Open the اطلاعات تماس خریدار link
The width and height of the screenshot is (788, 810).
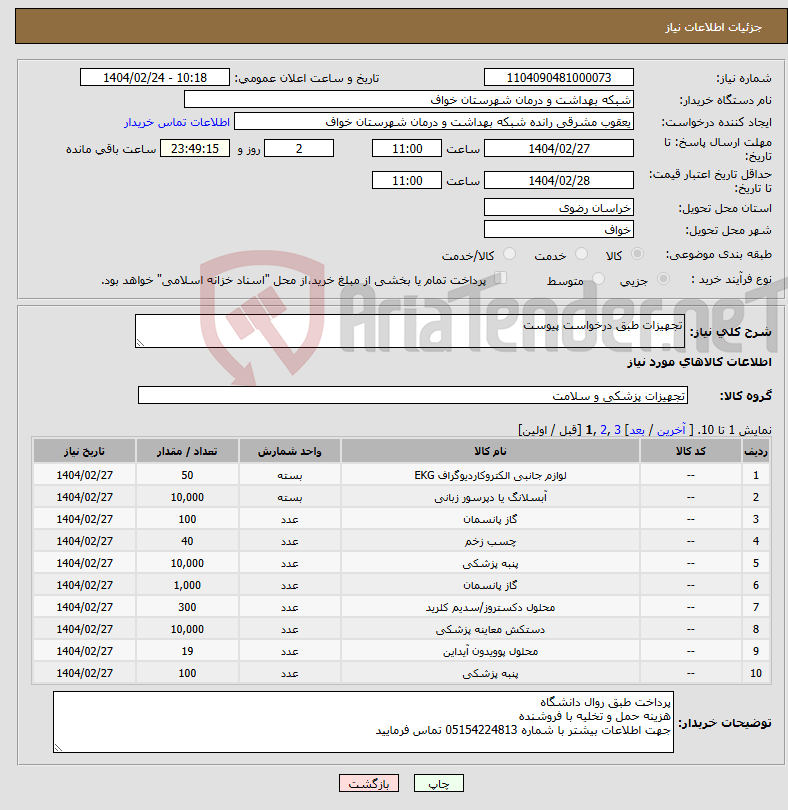[177, 122]
